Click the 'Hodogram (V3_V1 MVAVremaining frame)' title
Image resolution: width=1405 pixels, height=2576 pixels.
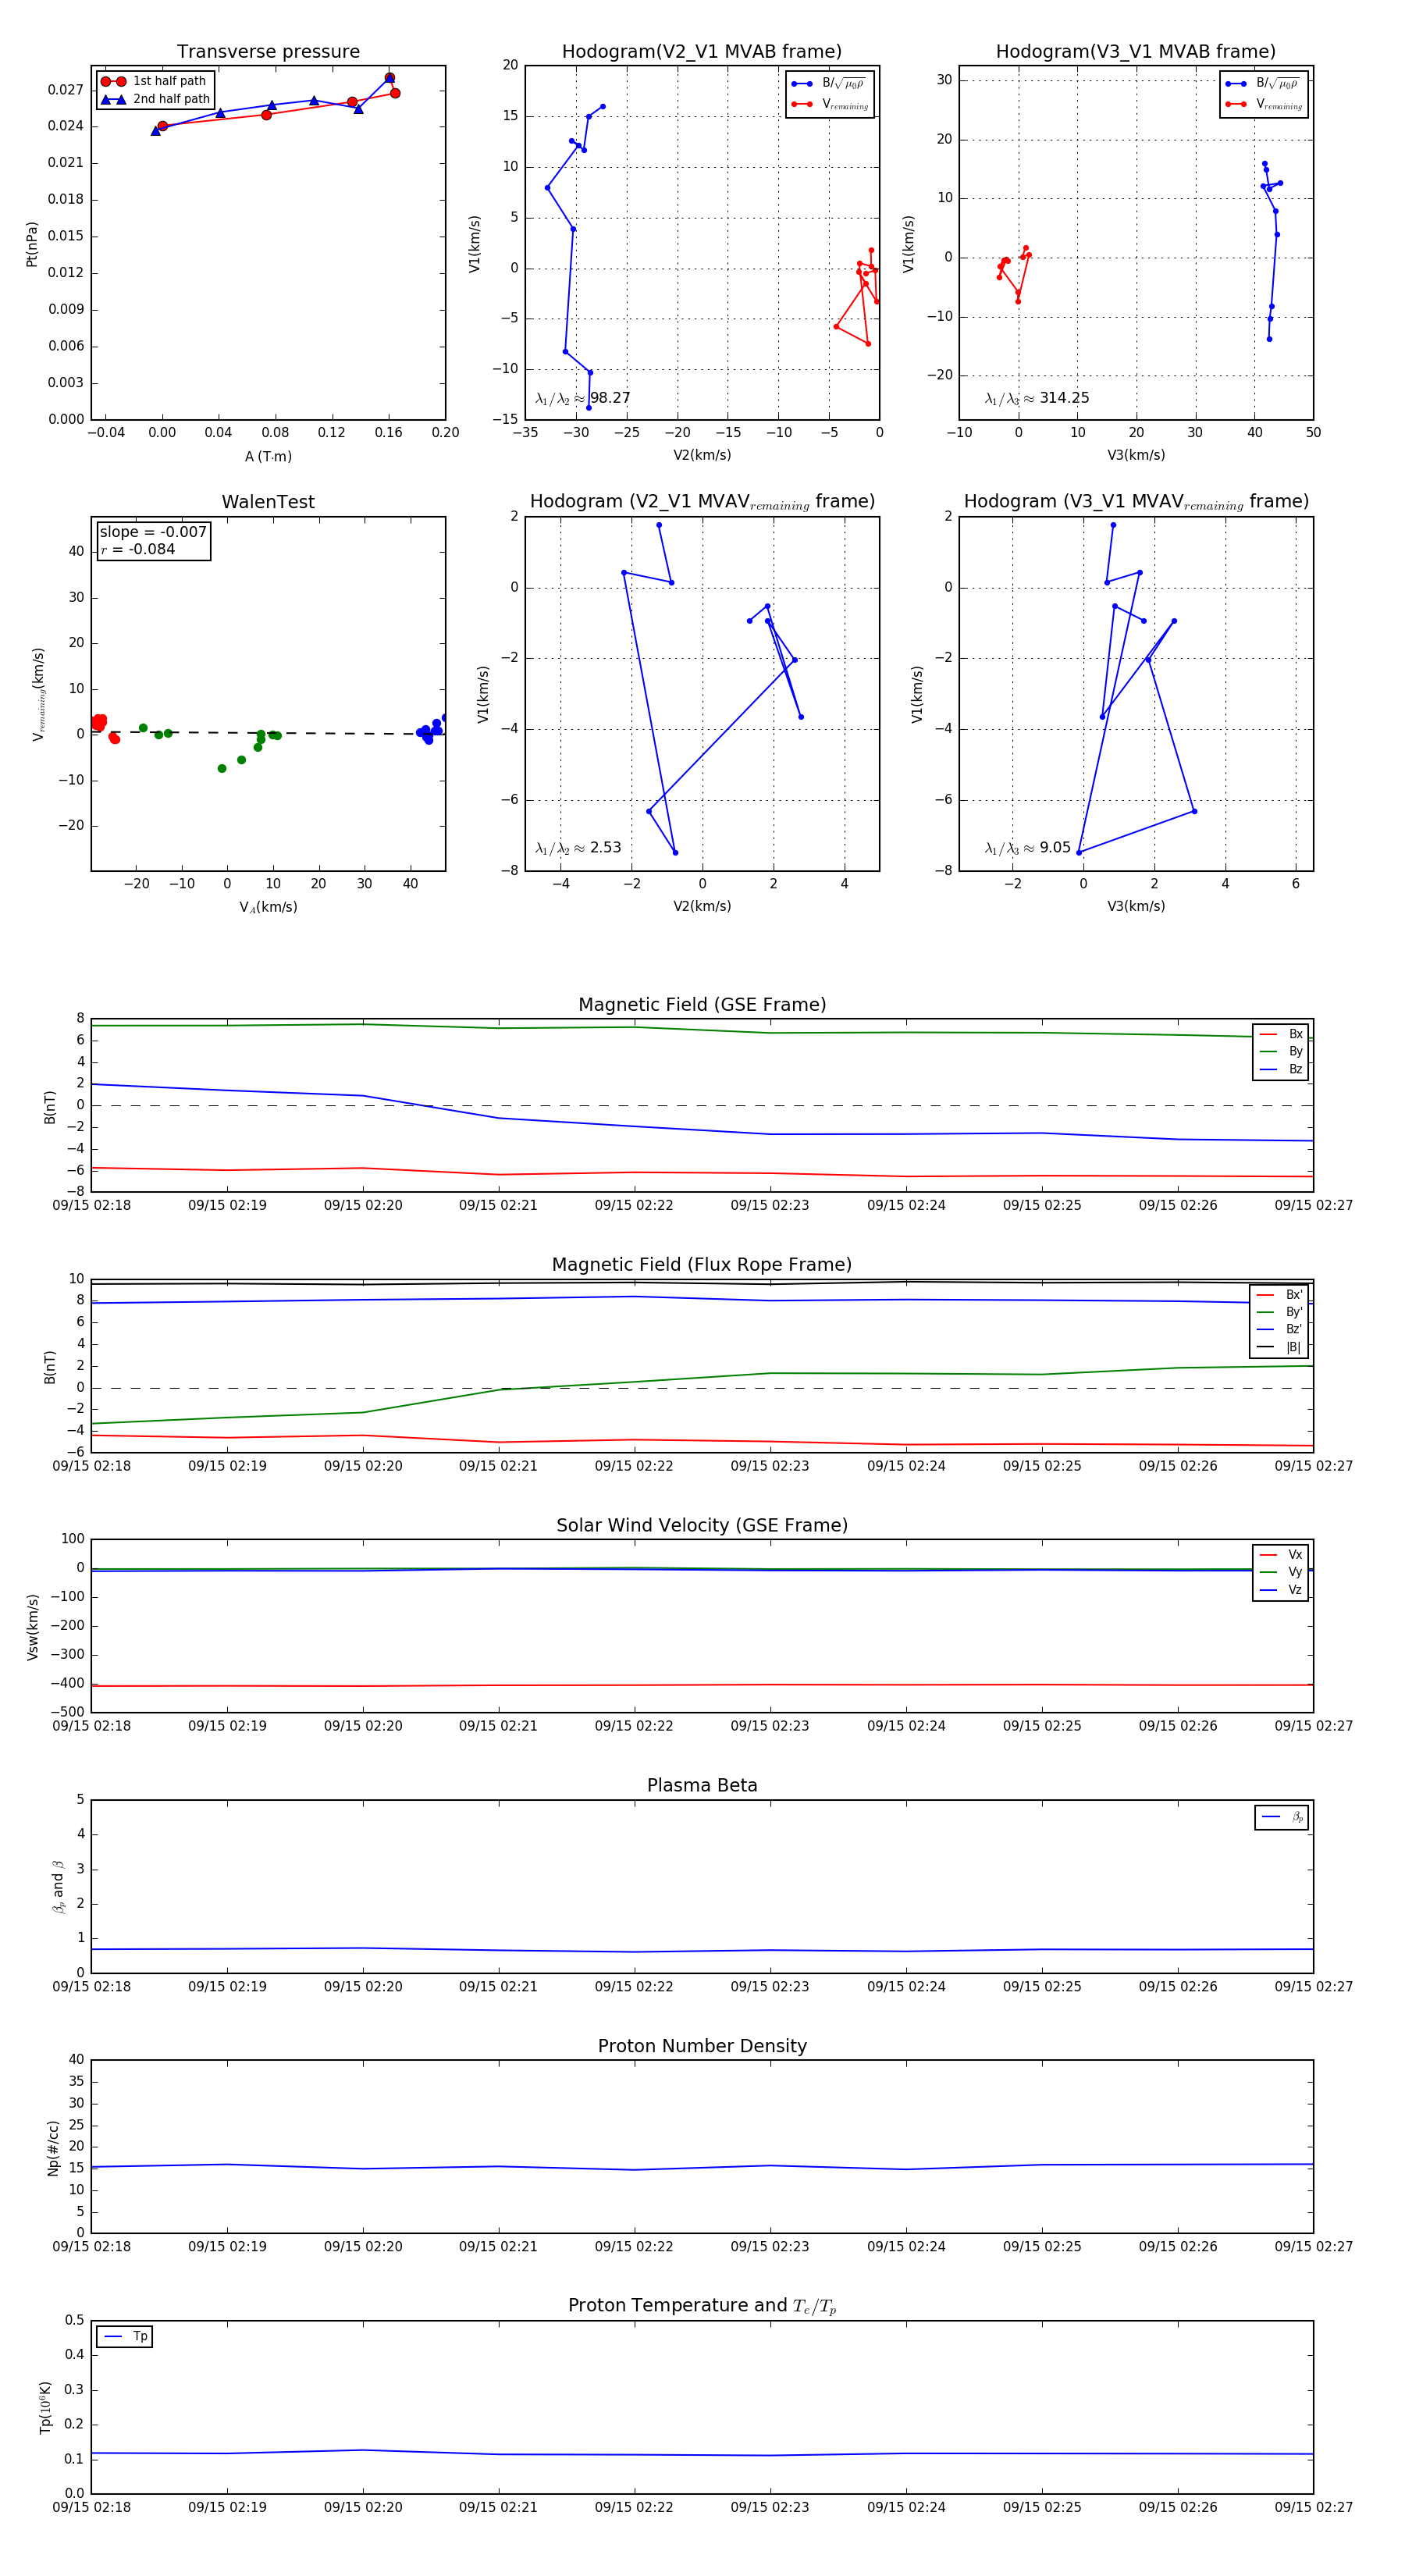1136,502
